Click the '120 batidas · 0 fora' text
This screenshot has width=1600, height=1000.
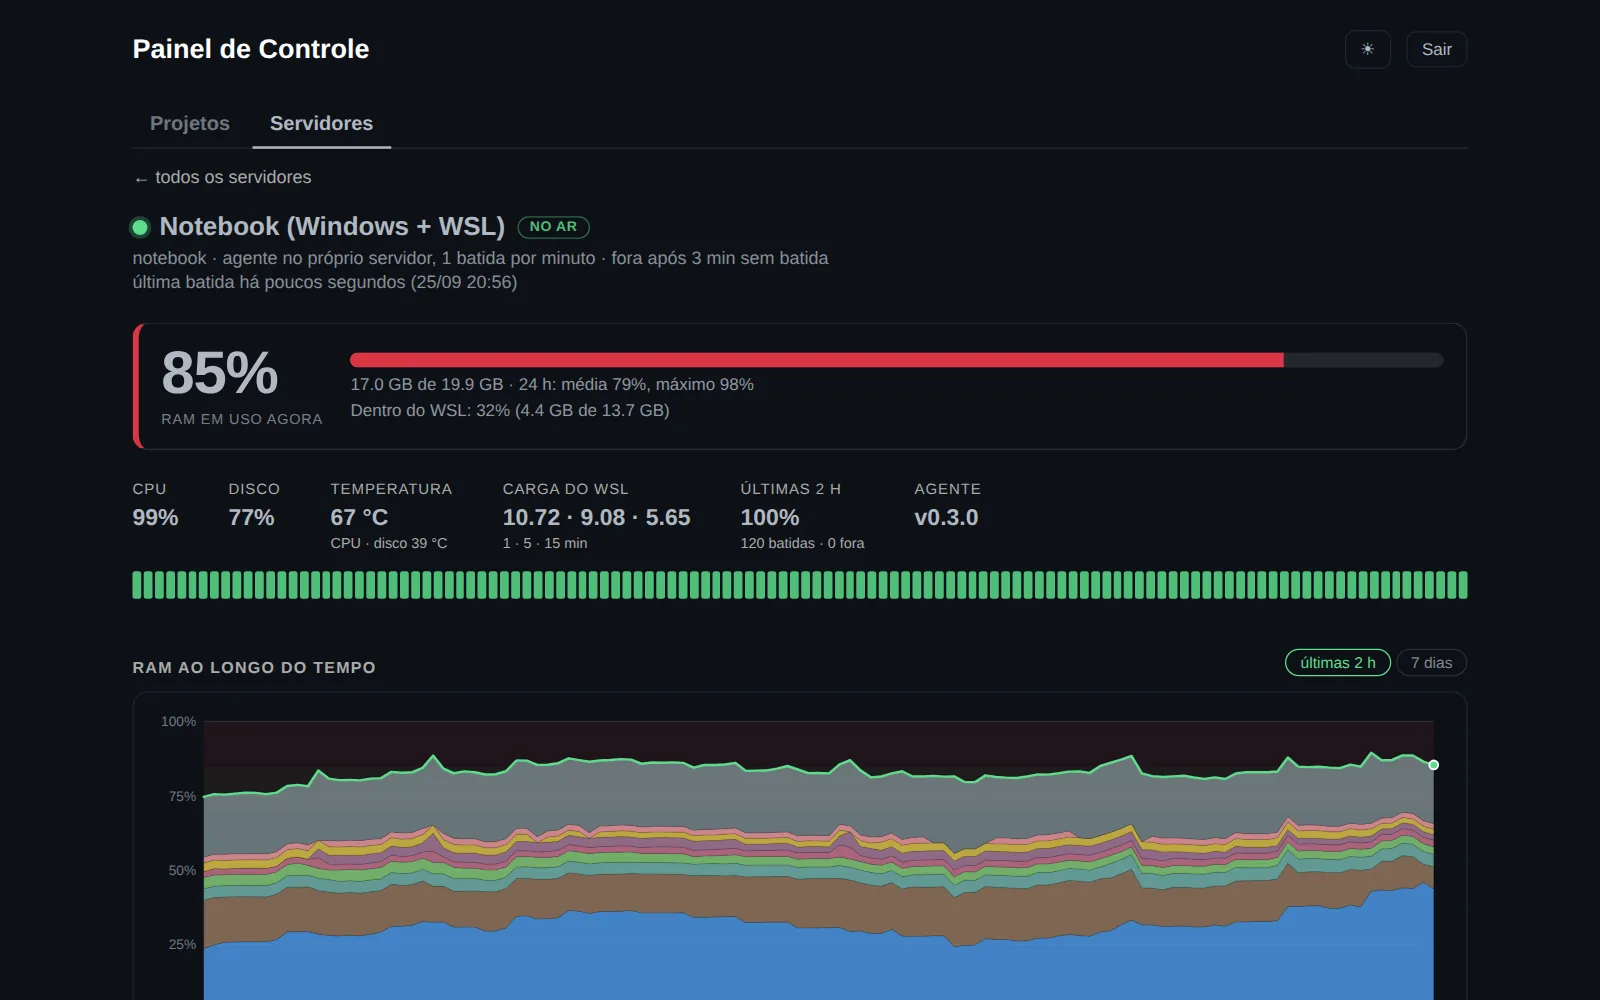pos(802,543)
